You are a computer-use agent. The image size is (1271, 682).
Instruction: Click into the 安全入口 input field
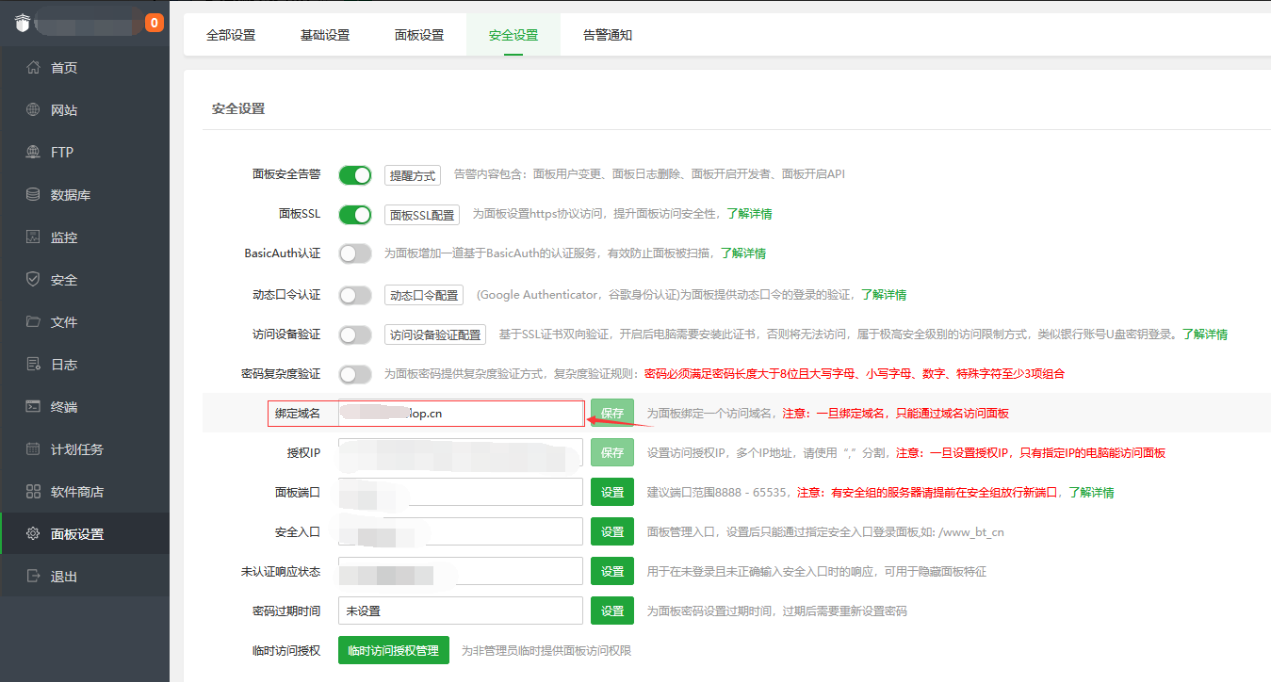460,532
